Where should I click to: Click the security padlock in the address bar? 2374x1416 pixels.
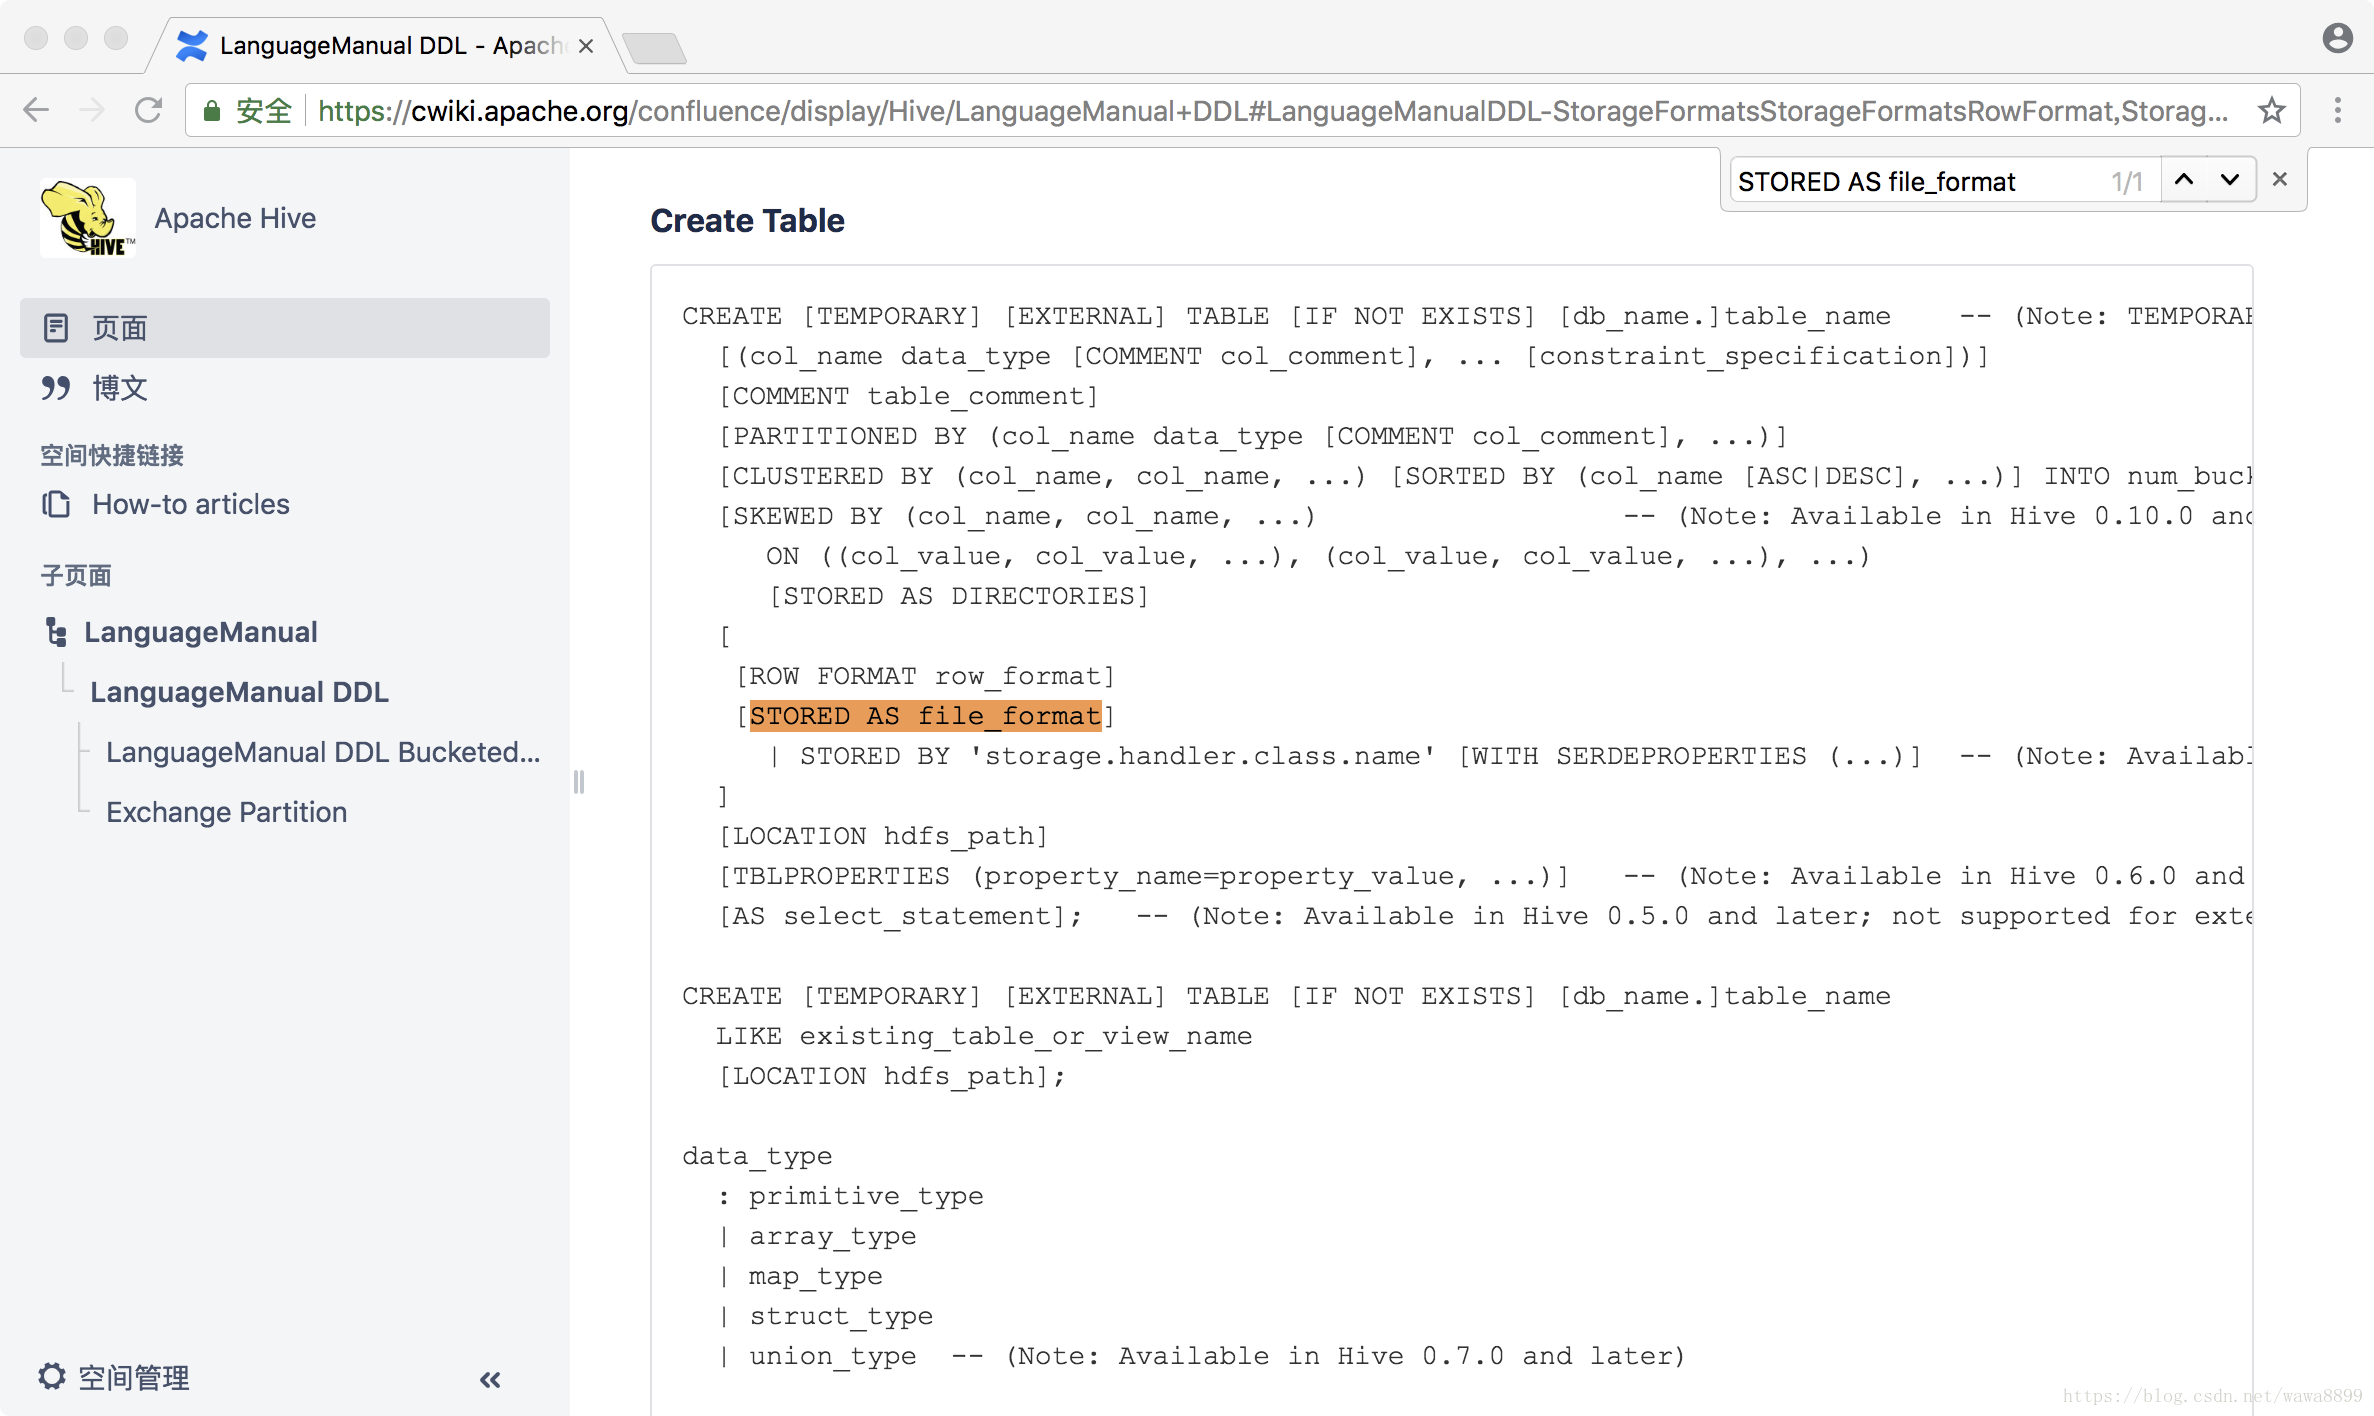pos(212,111)
